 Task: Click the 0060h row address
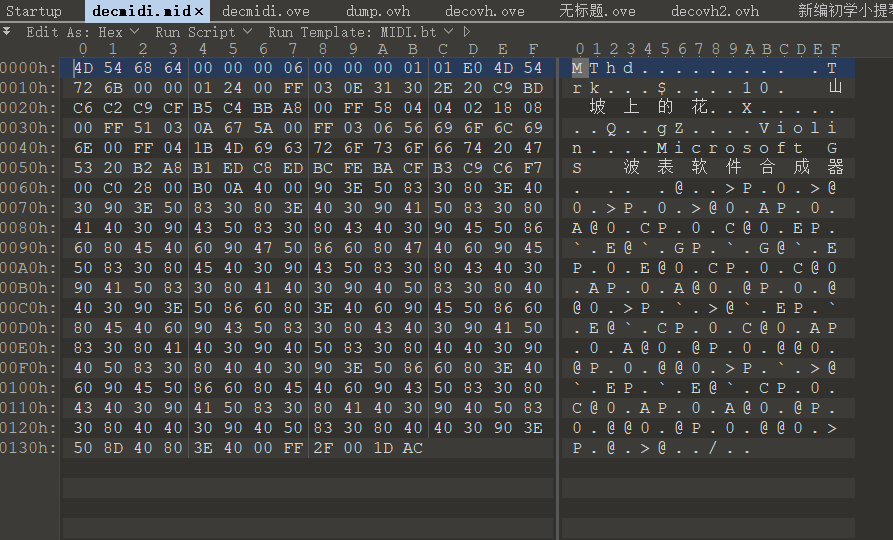[x=28, y=188]
